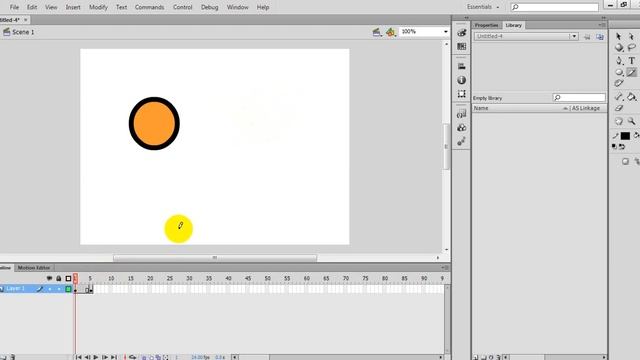
Task: Toggle timeline loop playback
Action: point(133,357)
